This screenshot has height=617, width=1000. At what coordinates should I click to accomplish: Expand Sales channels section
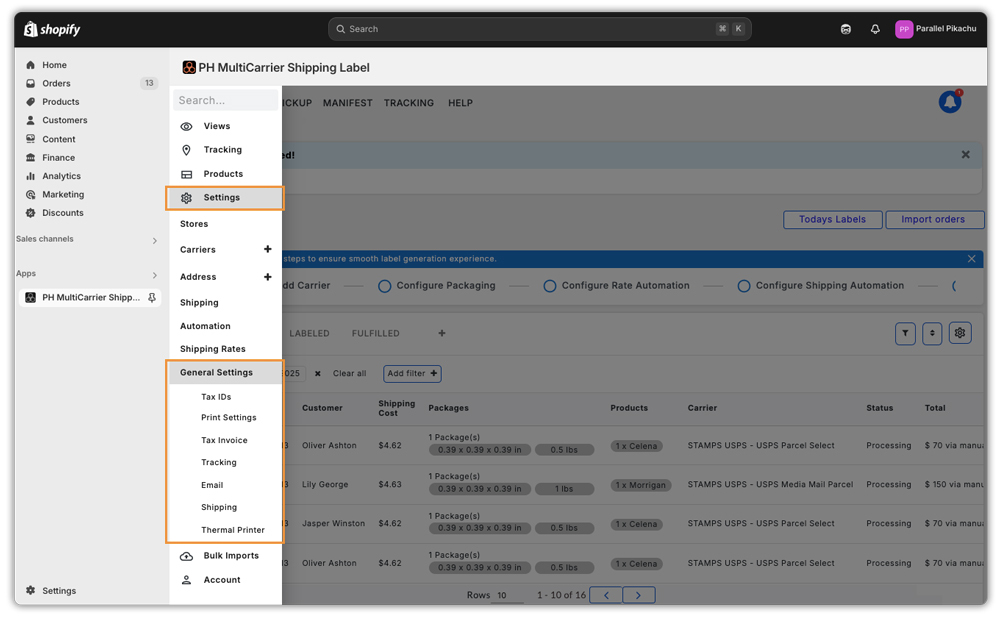pos(154,241)
